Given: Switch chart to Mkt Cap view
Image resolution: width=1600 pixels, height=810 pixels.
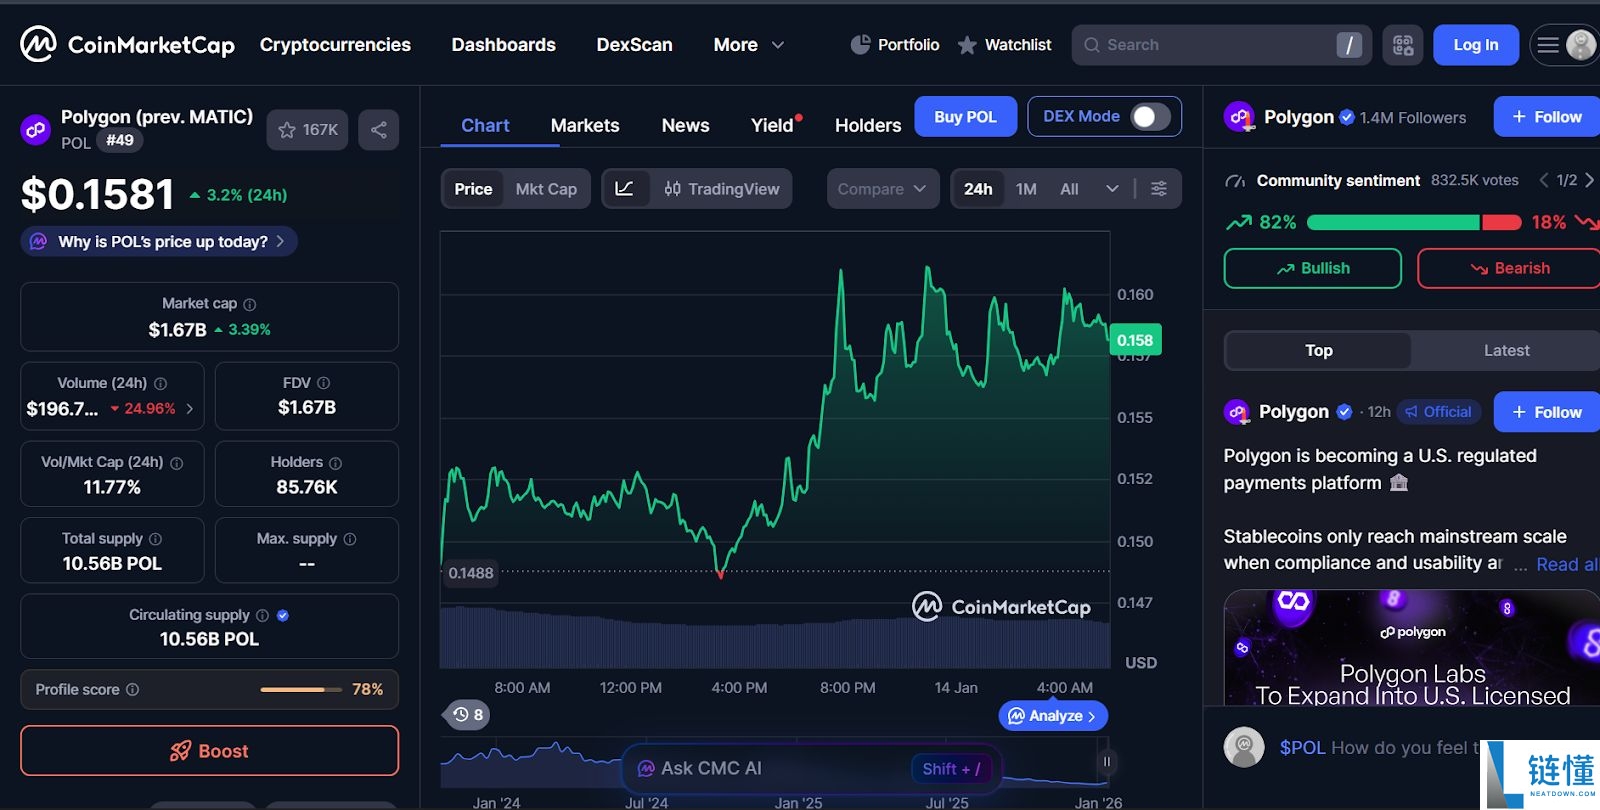Looking at the screenshot, I should pyautogui.click(x=546, y=189).
